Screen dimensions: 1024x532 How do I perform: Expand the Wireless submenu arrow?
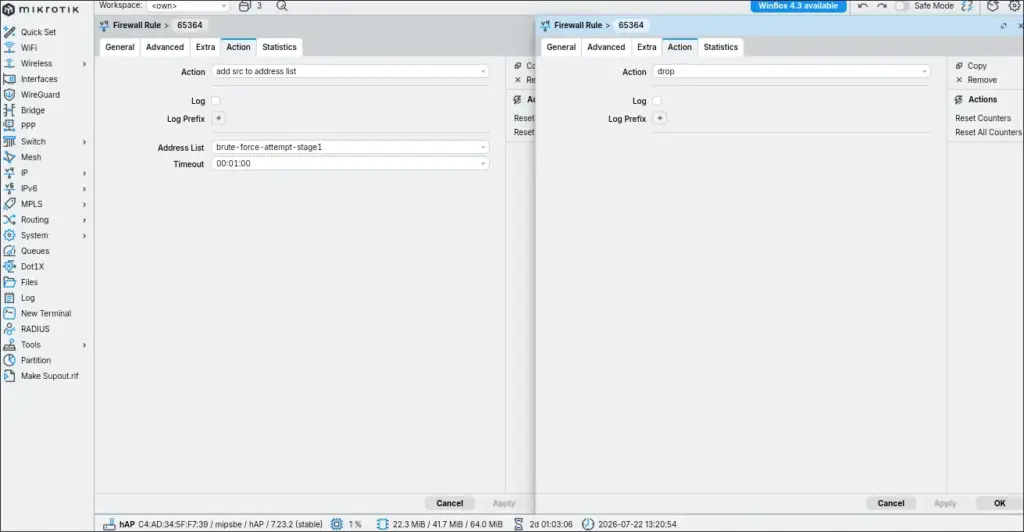pyautogui.click(x=84, y=64)
